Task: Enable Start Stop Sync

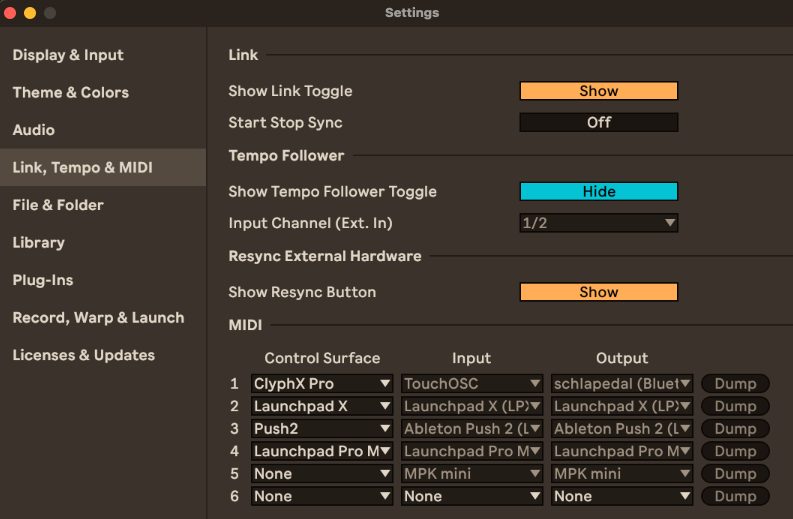Action: [x=598, y=122]
